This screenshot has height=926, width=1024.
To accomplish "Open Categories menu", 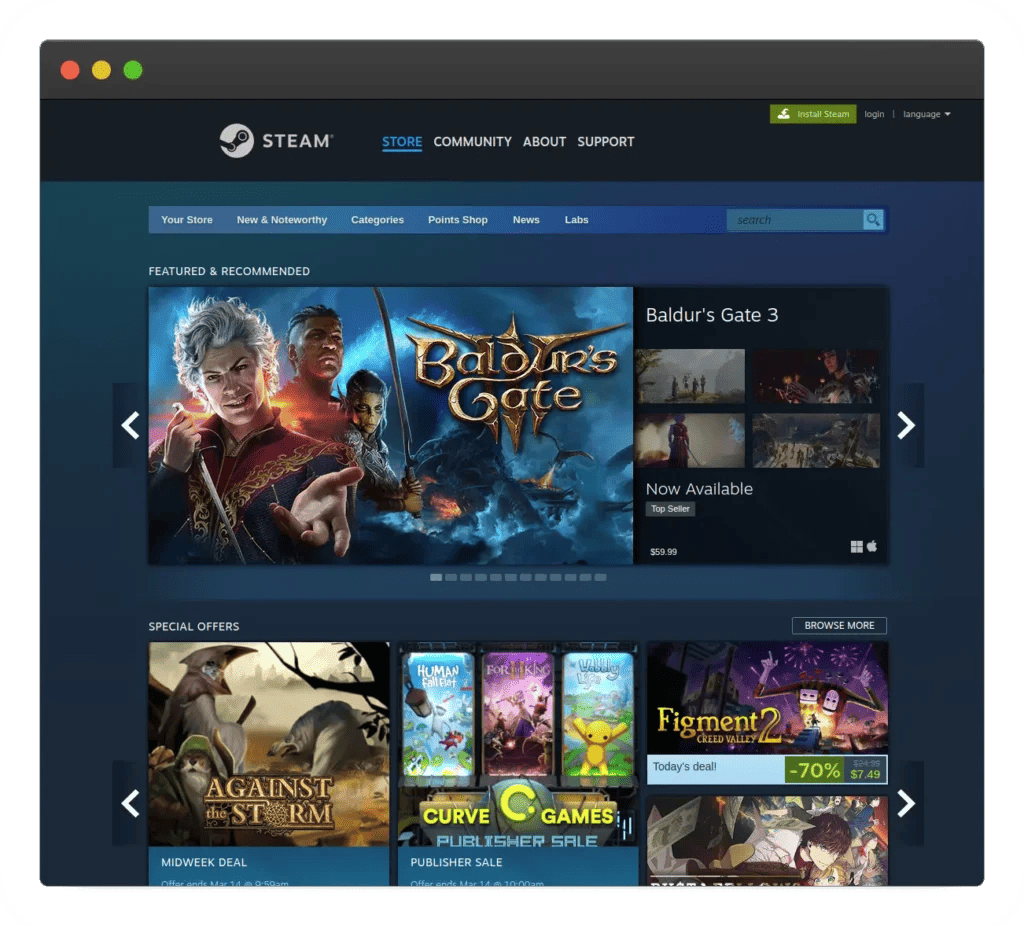I will (x=377, y=220).
